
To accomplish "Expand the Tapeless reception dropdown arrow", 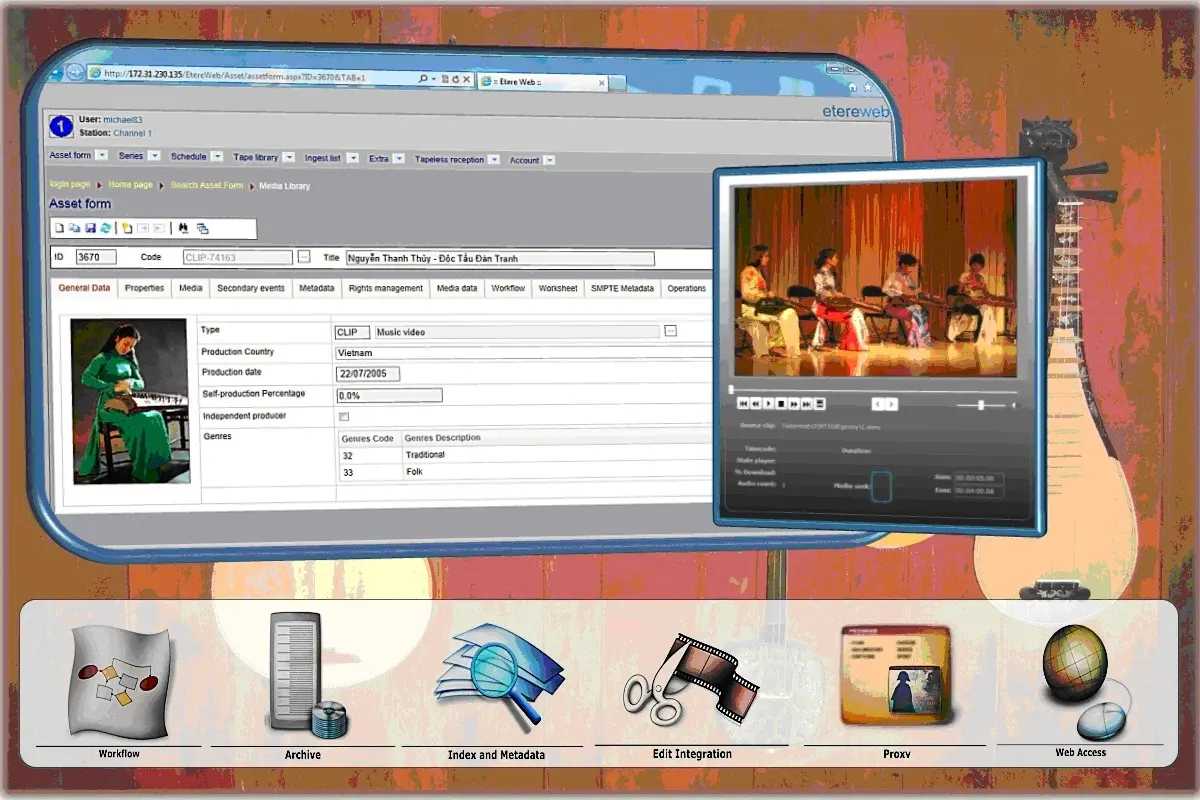I will tap(494, 159).
